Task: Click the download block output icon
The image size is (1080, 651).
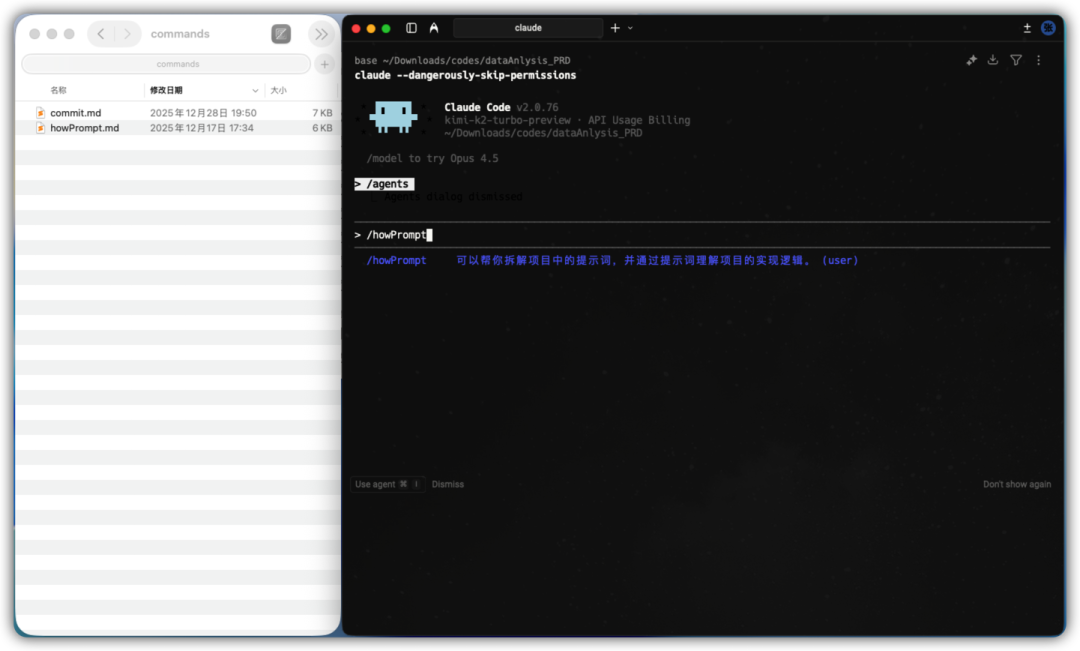Action: [x=993, y=61]
